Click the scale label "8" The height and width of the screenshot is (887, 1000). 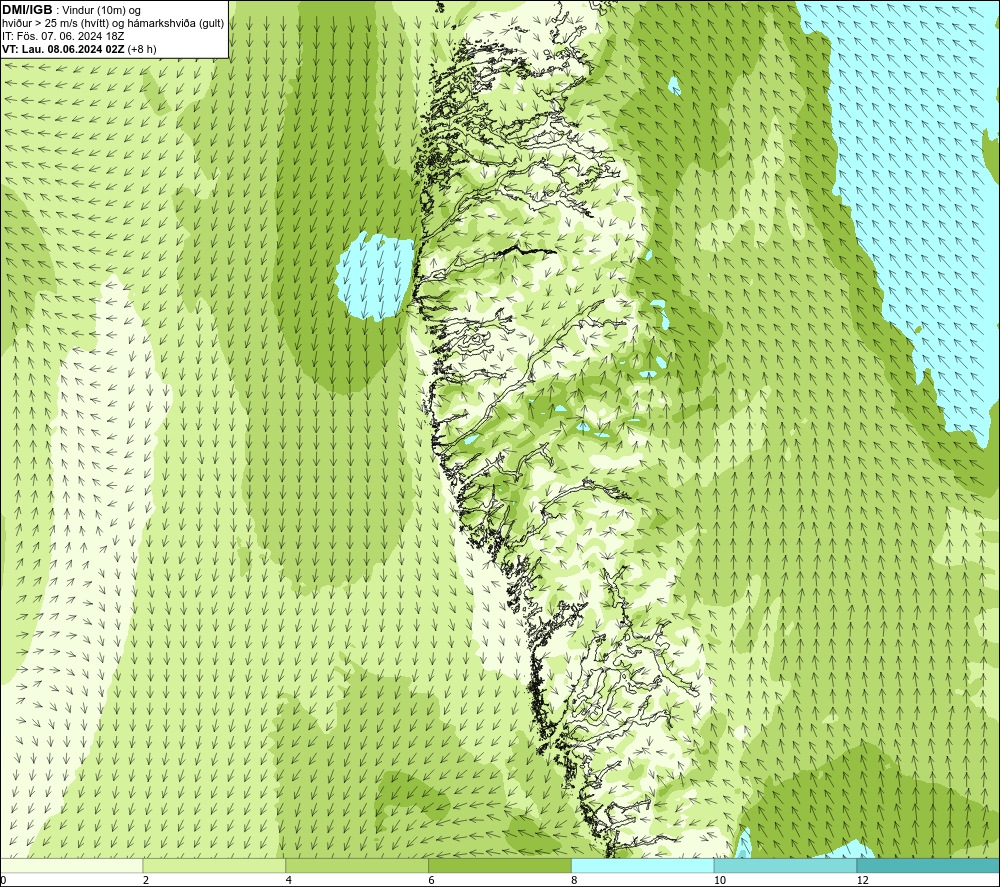tap(575, 880)
